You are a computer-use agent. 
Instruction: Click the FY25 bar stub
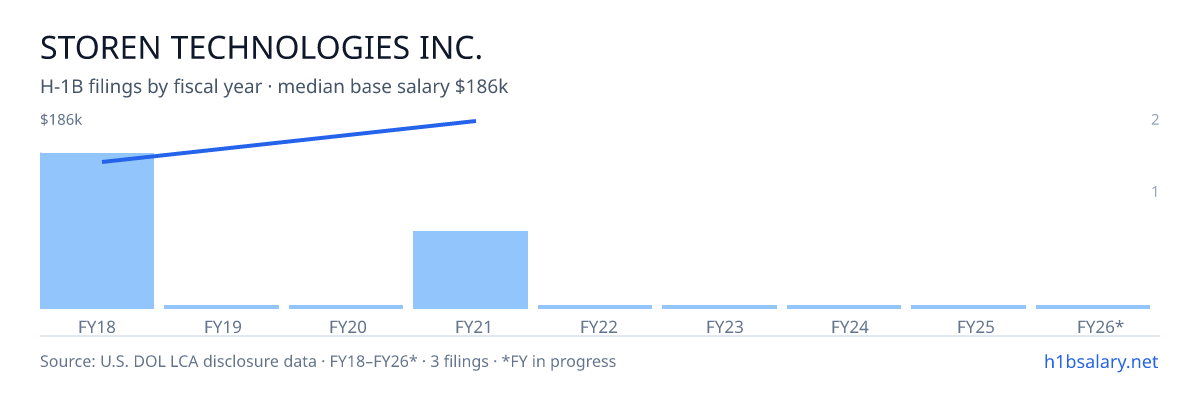(x=969, y=307)
